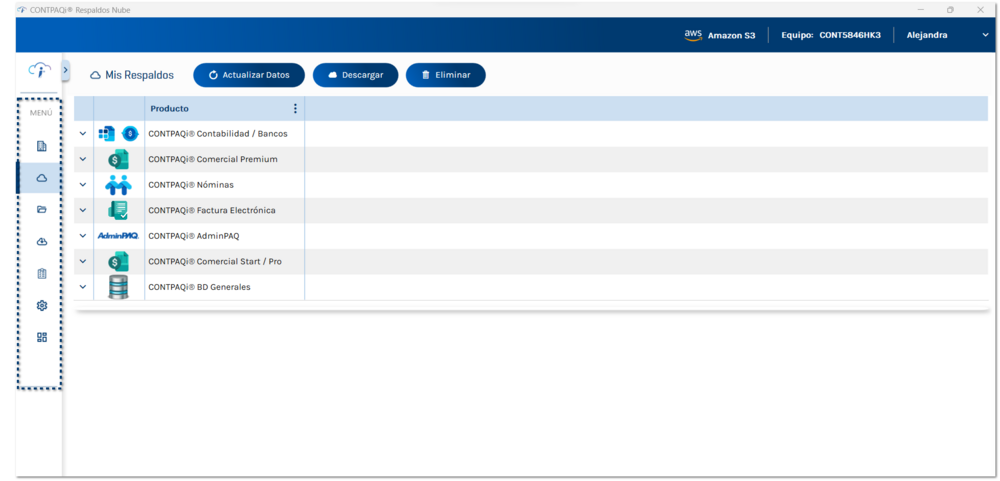Click the AWS Amazon S3 logo
The width and height of the screenshot is (1000, 481).
[x=693, y=35]
